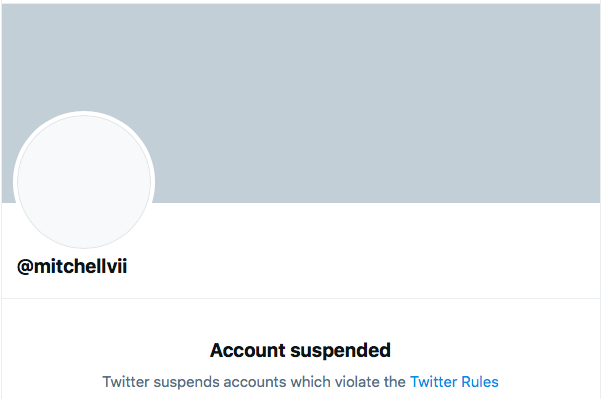This screenshot has width=608, height=399.
Task: Click the divider line below the handle
Action: [x=301, y=299]
